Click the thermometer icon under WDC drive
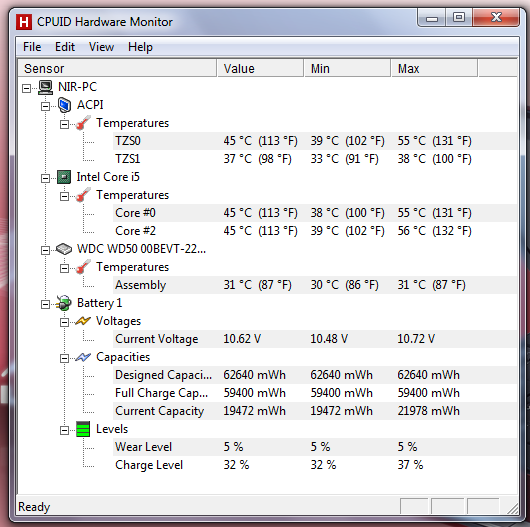Screen dimensions: 530x527 (x=83, y=267)
